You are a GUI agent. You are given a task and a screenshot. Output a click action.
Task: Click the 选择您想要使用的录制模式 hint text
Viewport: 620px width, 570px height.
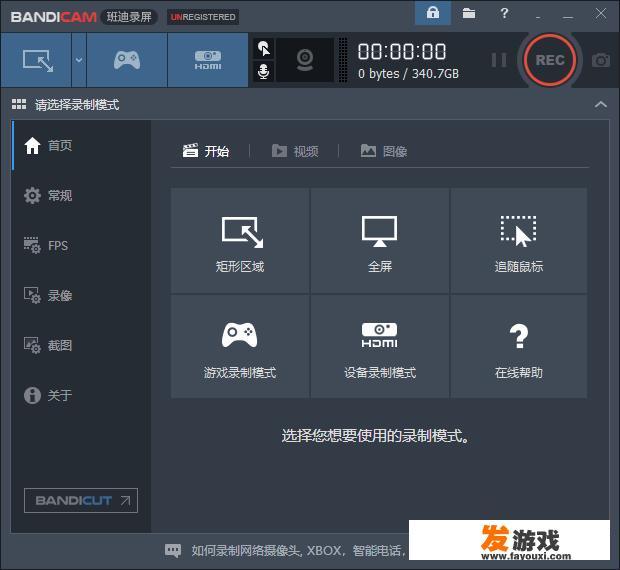(376, 436)
